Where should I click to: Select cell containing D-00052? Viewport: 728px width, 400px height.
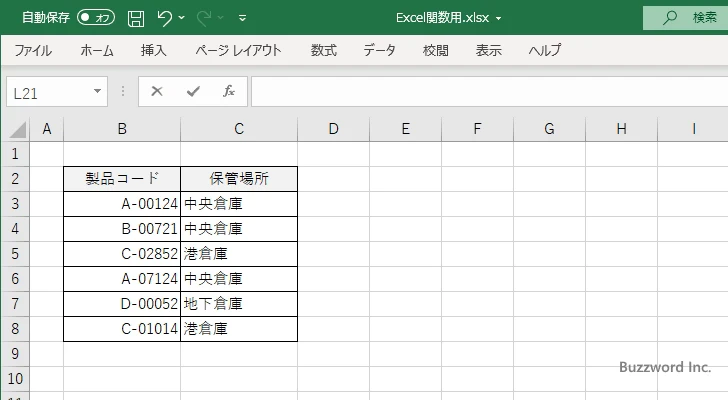[122, 304]
